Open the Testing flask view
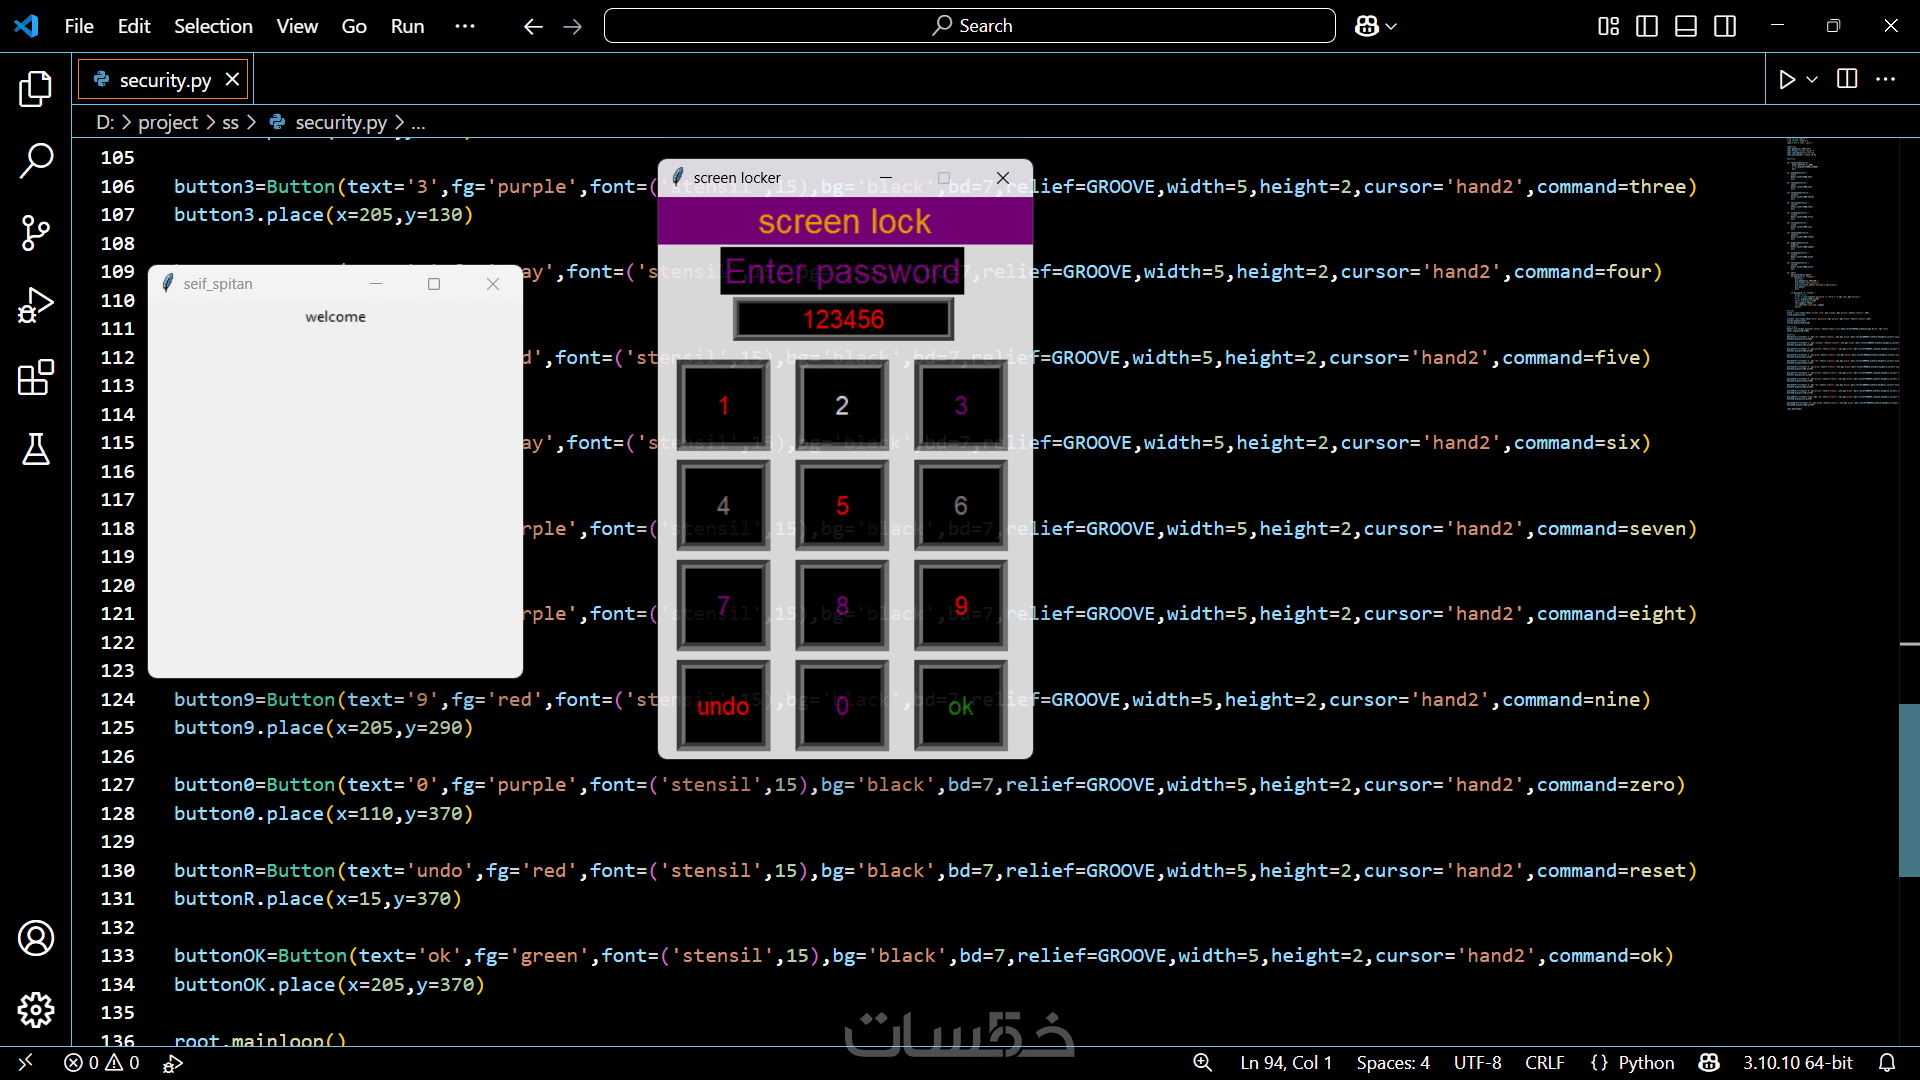1920x1080 pixels. pos(36,450)
